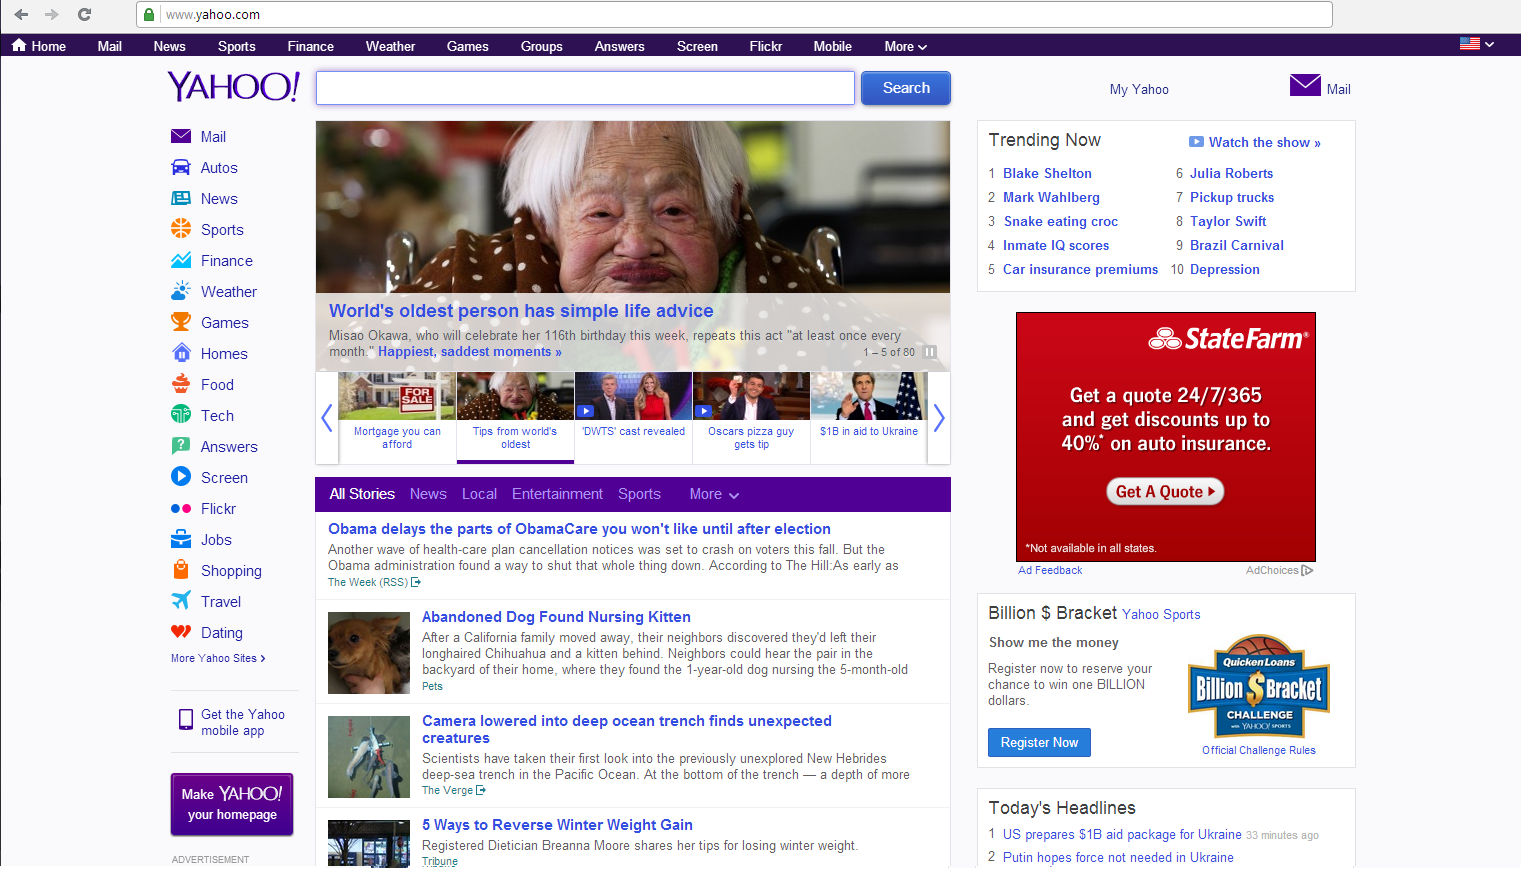Open the Games trophy icon

[181, 322]
